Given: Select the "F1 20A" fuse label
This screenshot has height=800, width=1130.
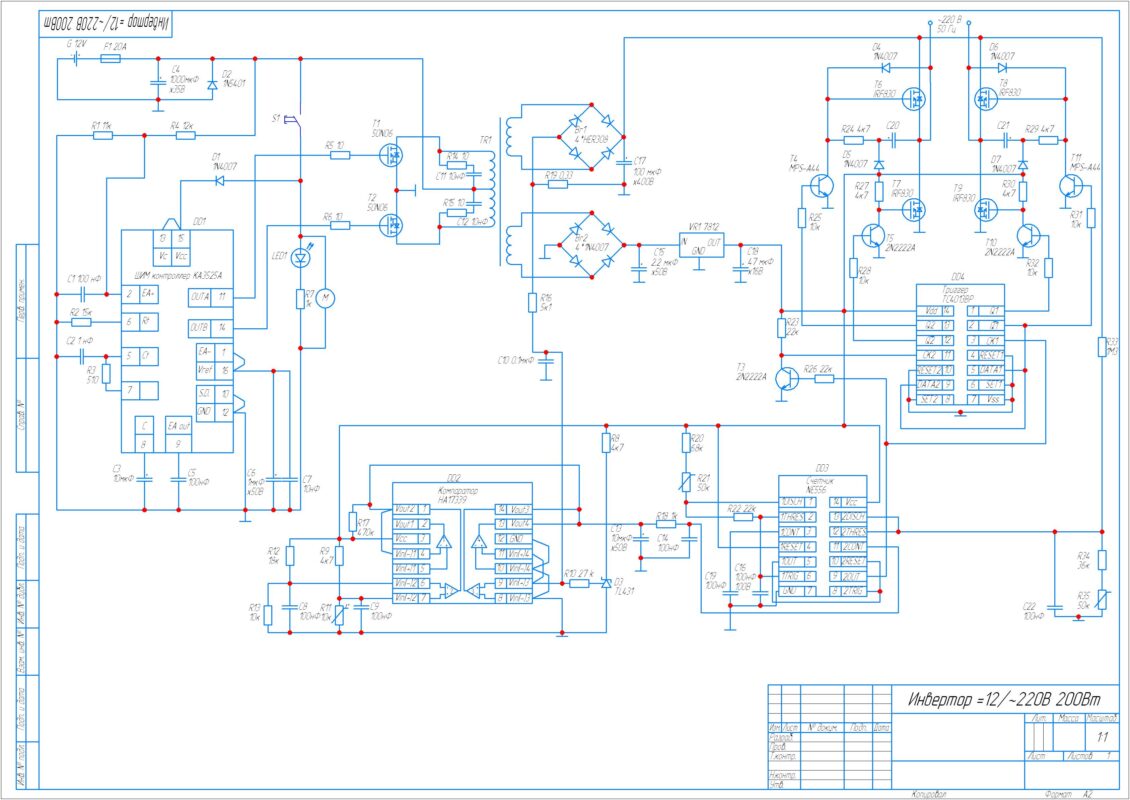Looking at the screenshot, I should coord(116,45).
